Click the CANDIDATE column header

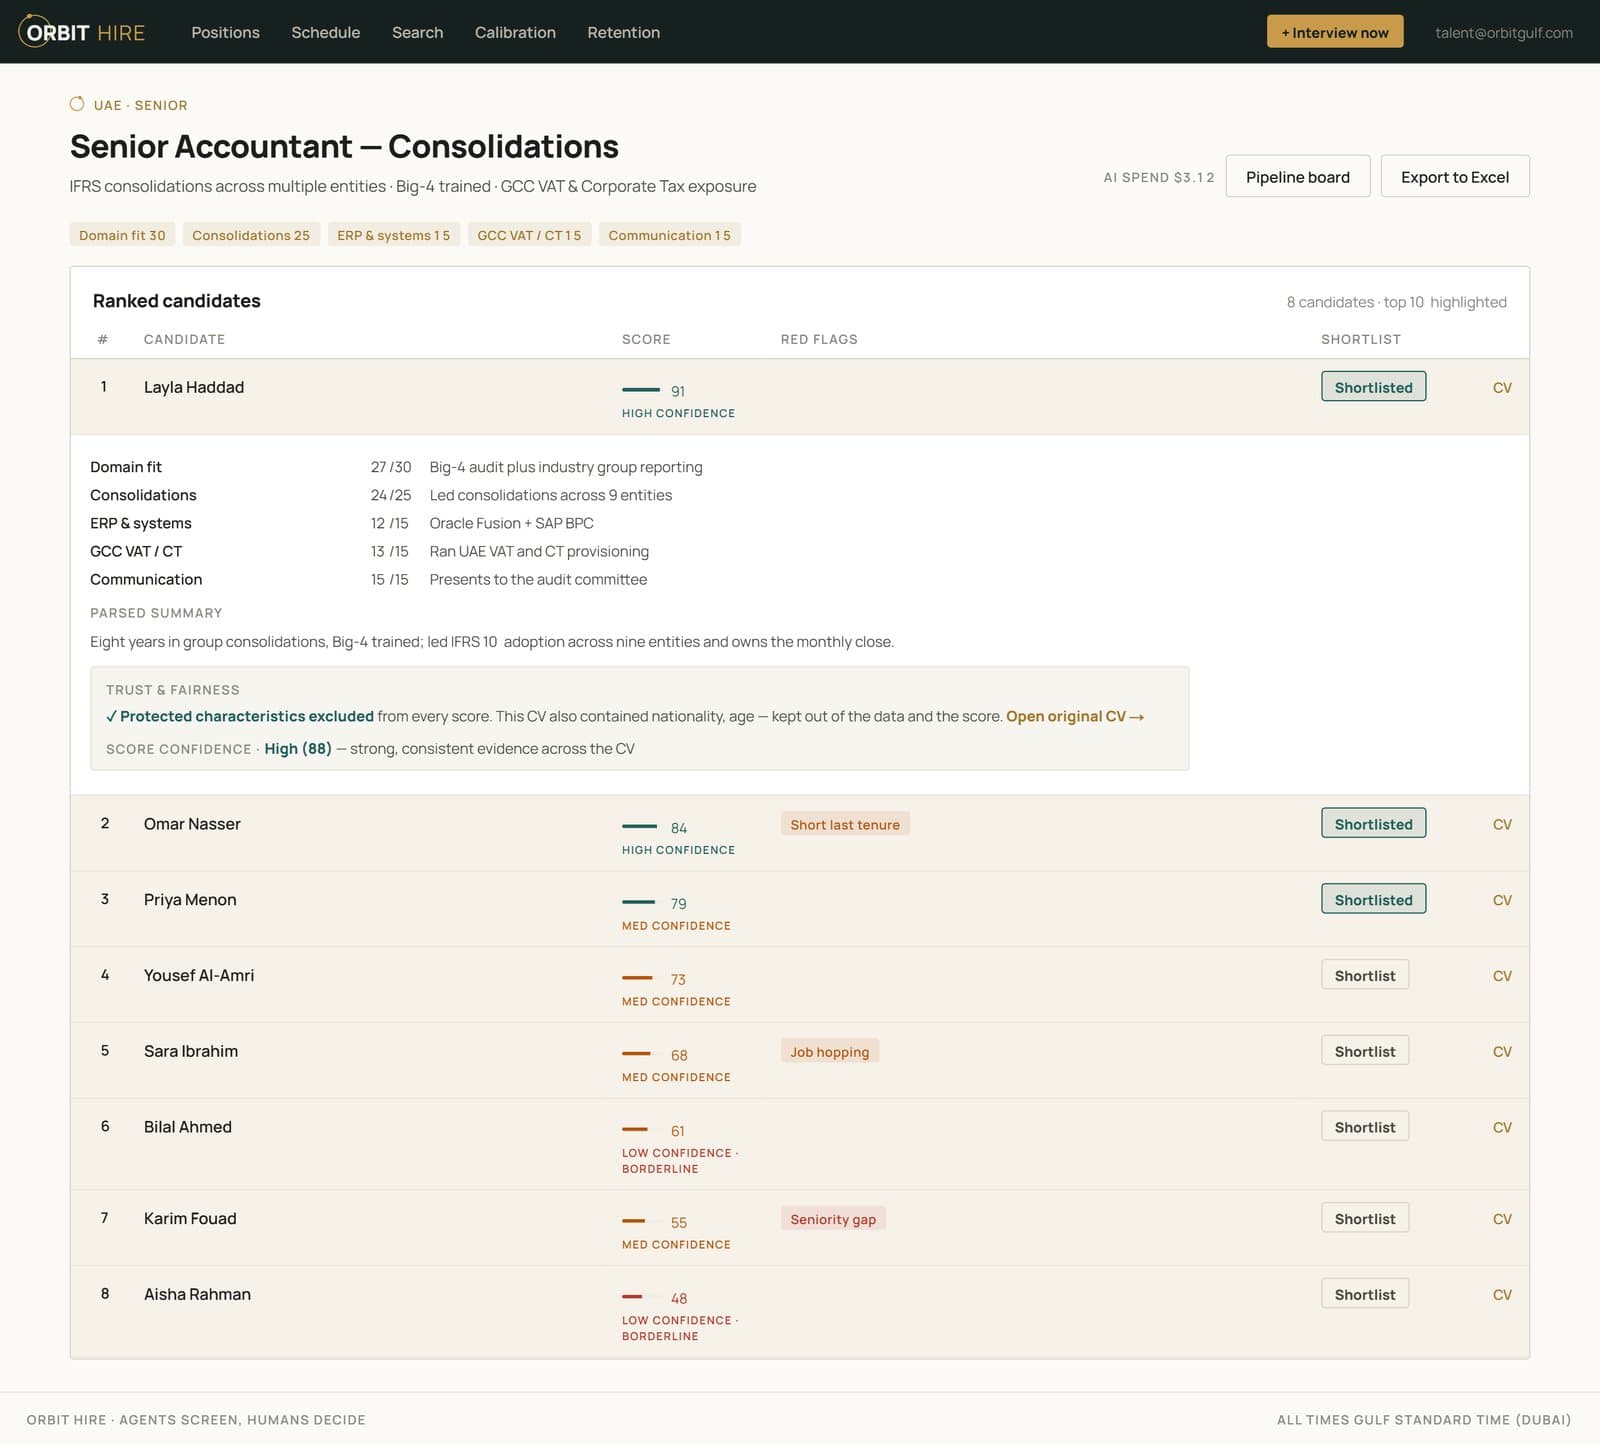click(x=184, y=339)
